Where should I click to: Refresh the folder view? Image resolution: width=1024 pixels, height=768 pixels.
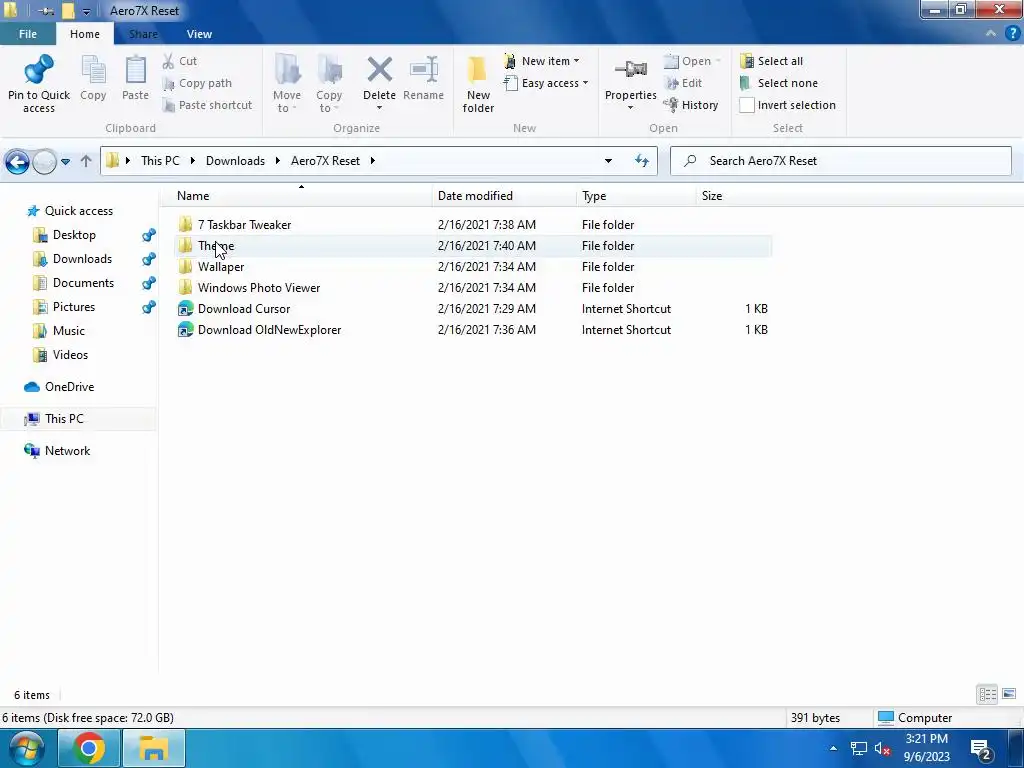tap(642, 161)
